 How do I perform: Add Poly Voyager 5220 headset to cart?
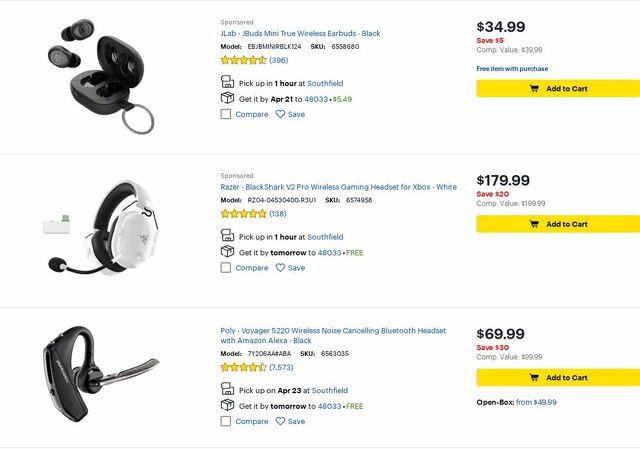point(557,377)
